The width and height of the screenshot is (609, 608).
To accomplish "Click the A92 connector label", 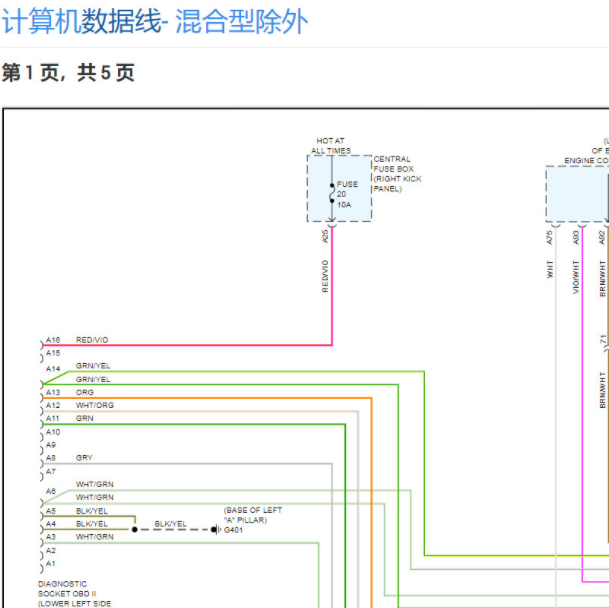I will click(602, 238).
